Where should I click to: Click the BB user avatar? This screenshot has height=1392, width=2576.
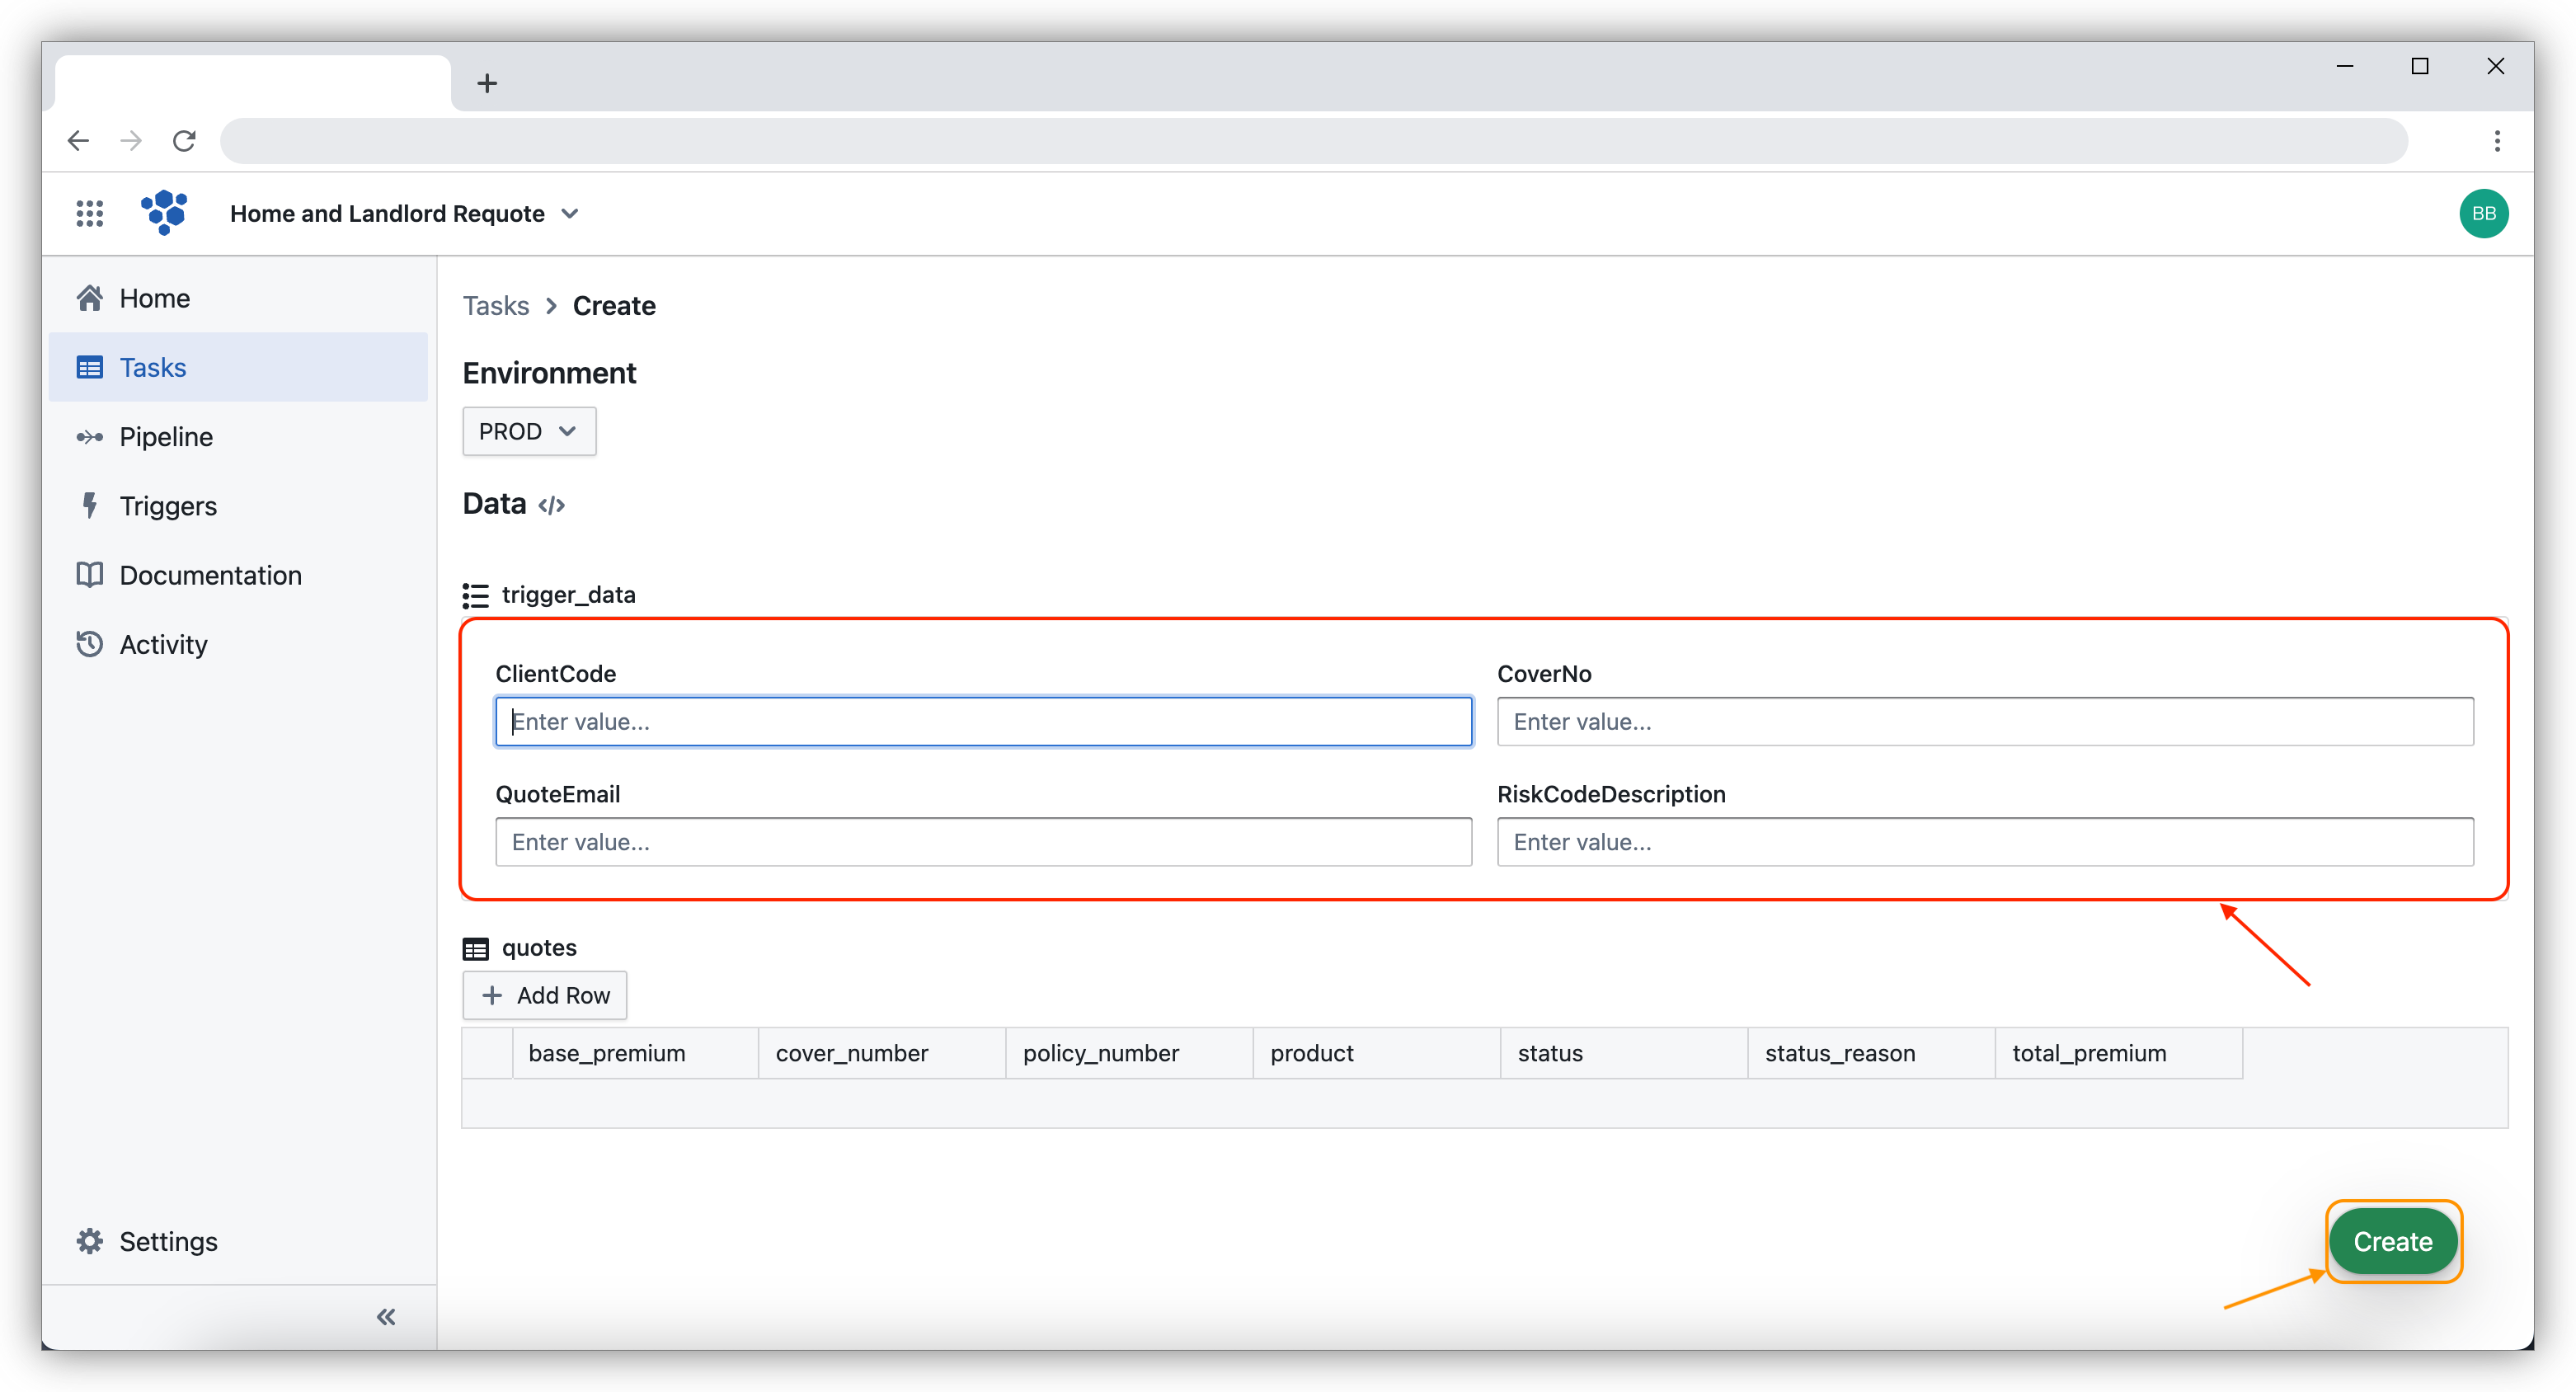(2483, 213)
